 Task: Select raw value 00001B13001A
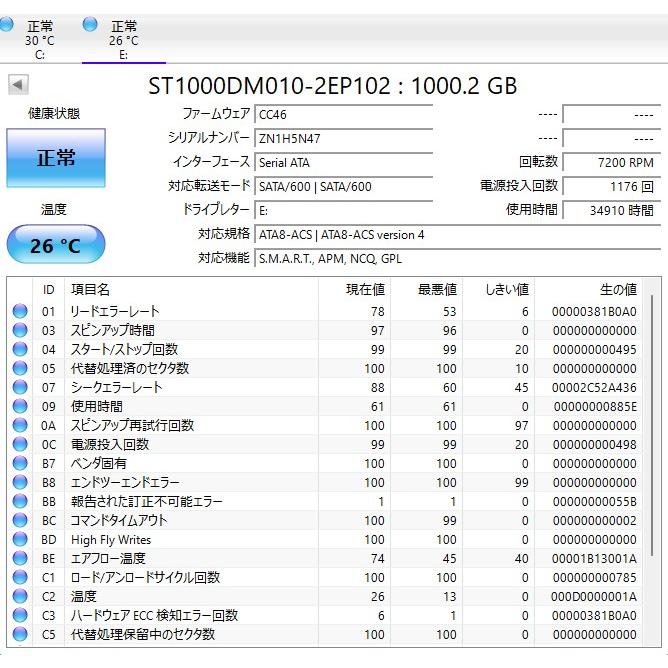(x=594, y=559)
